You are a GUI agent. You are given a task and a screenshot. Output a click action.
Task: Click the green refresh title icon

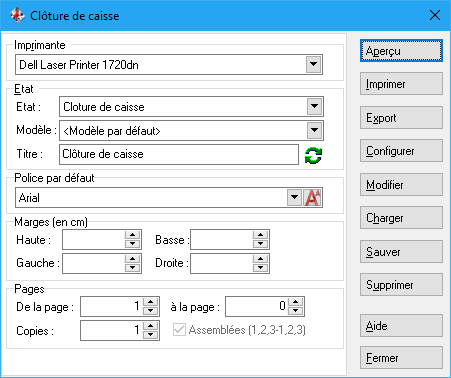pos(313,155)
